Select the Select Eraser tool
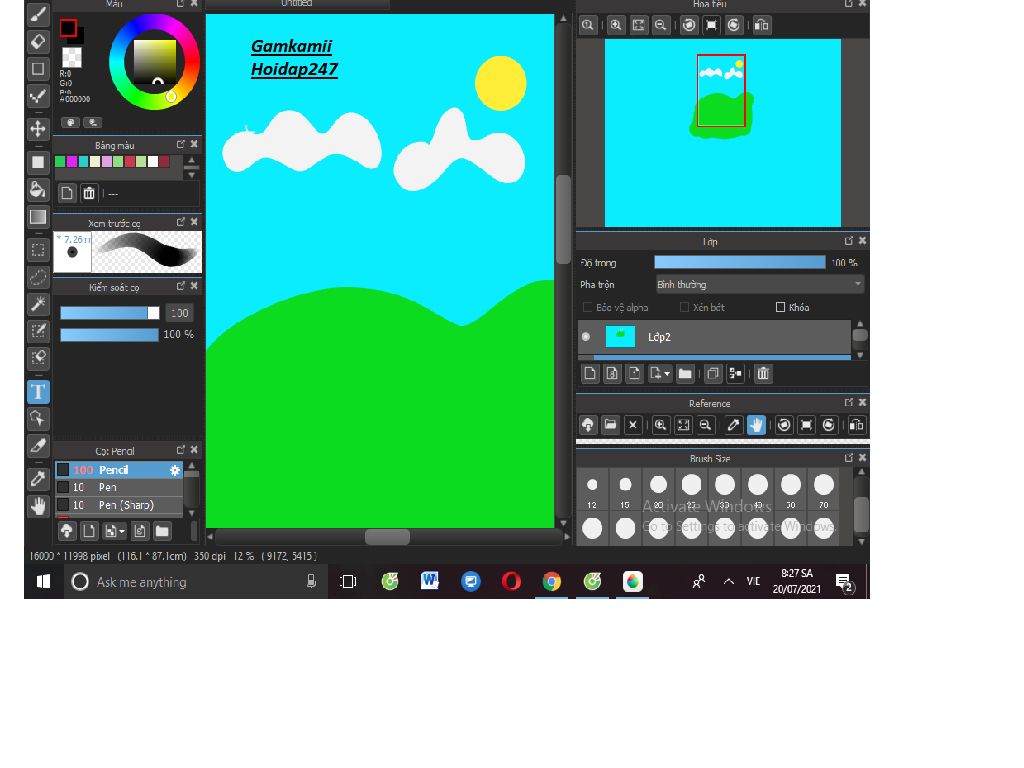 point(38,358)
